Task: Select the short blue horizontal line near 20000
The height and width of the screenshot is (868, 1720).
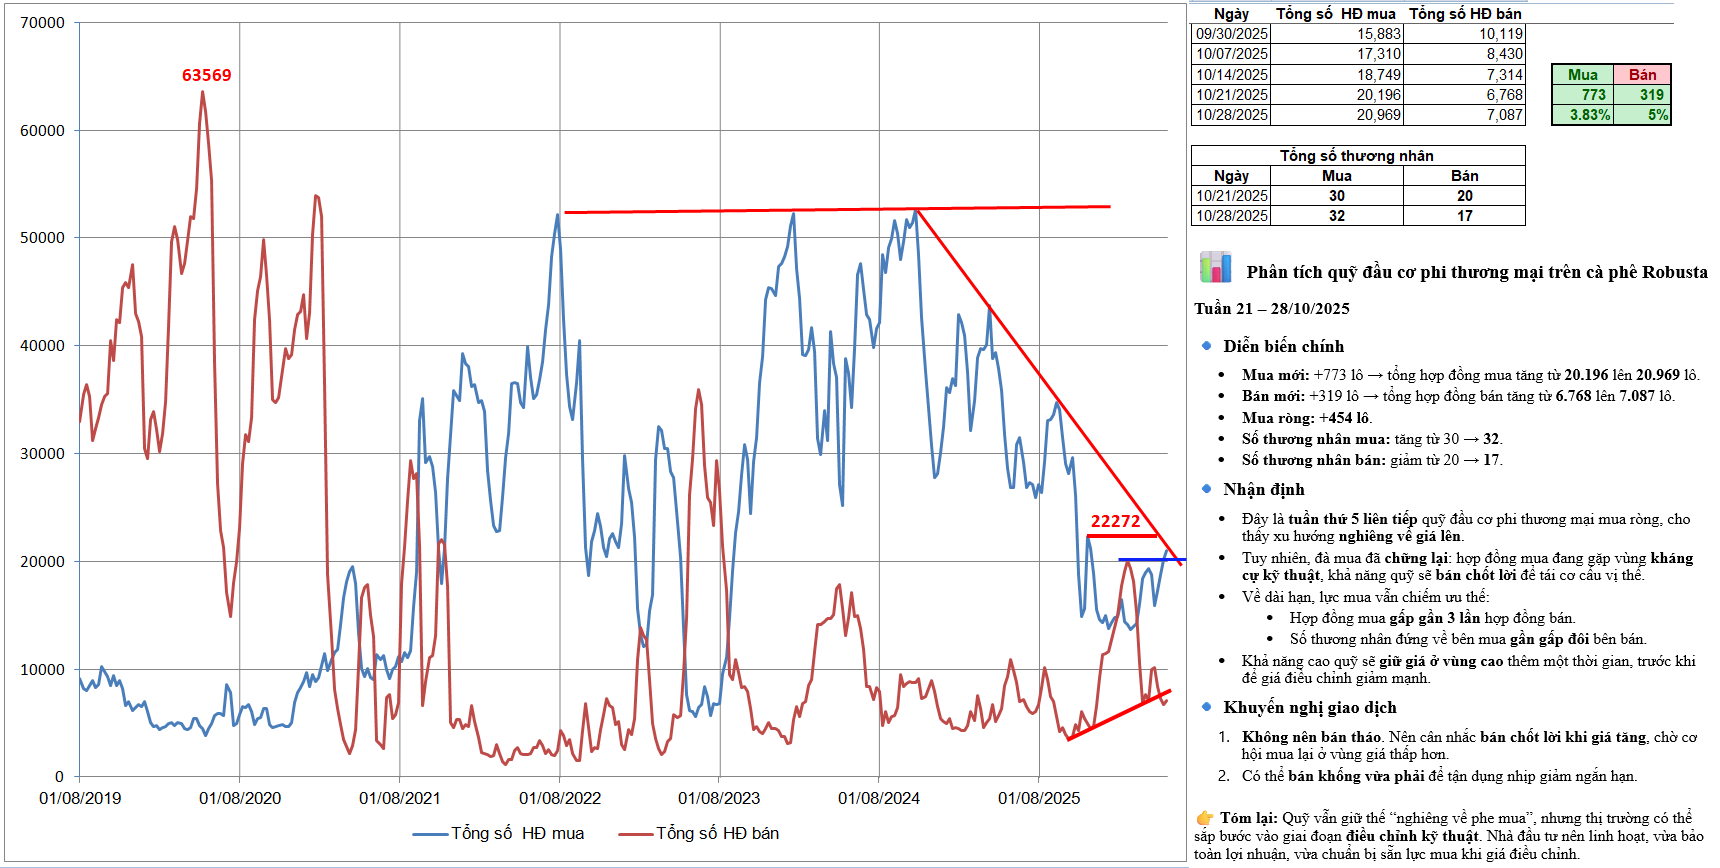Action: tap(1150, 559)
